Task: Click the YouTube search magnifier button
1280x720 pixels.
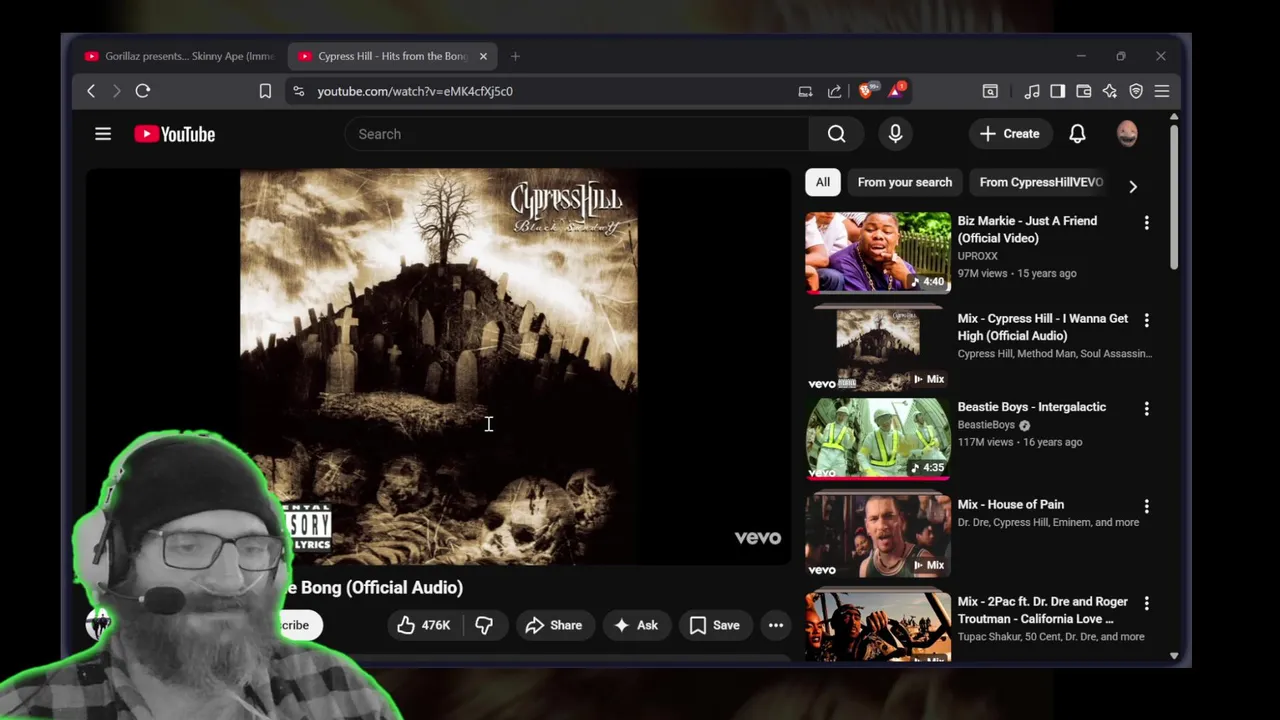Action: pyautogui.click(x=837, y=134)
